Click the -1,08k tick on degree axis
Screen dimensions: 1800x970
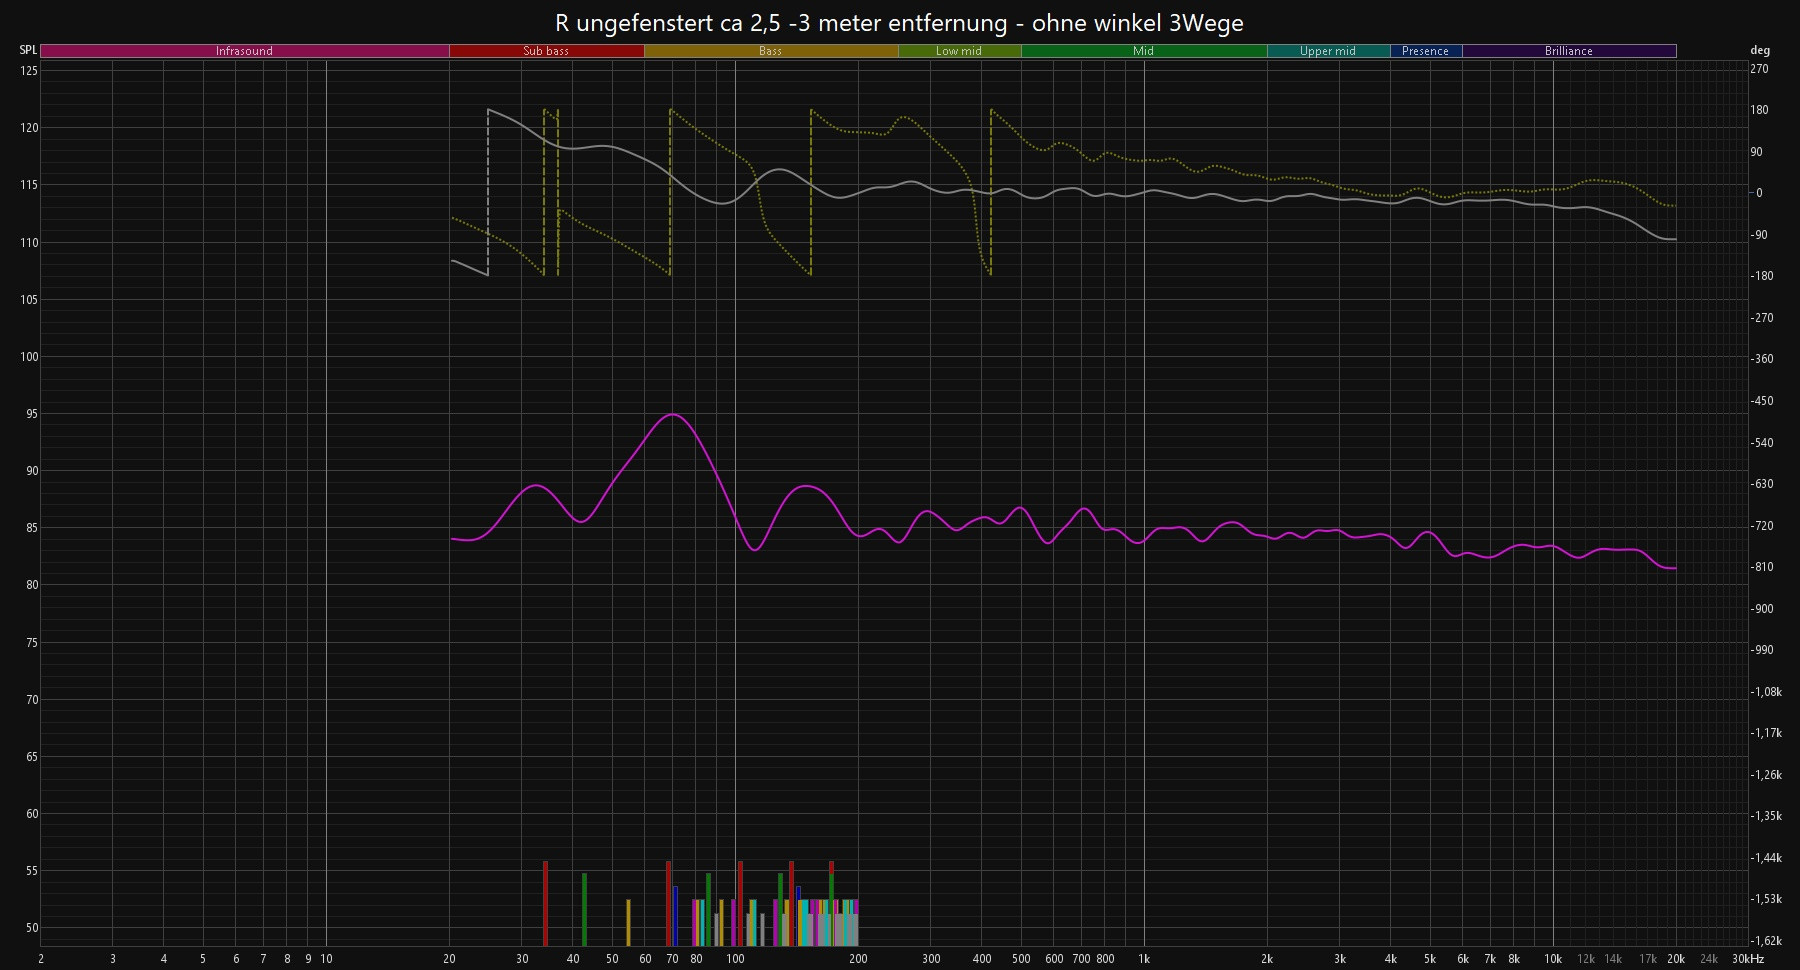pos(1765,692)
